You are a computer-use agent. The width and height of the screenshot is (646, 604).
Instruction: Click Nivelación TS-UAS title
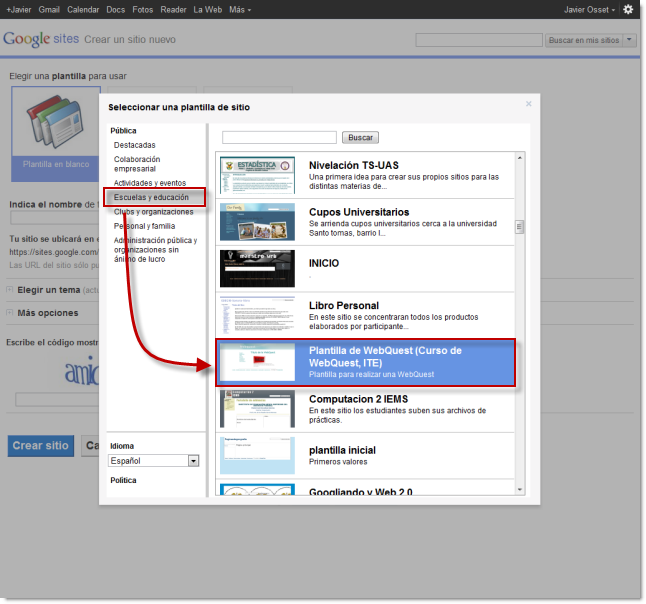(354, 165)
